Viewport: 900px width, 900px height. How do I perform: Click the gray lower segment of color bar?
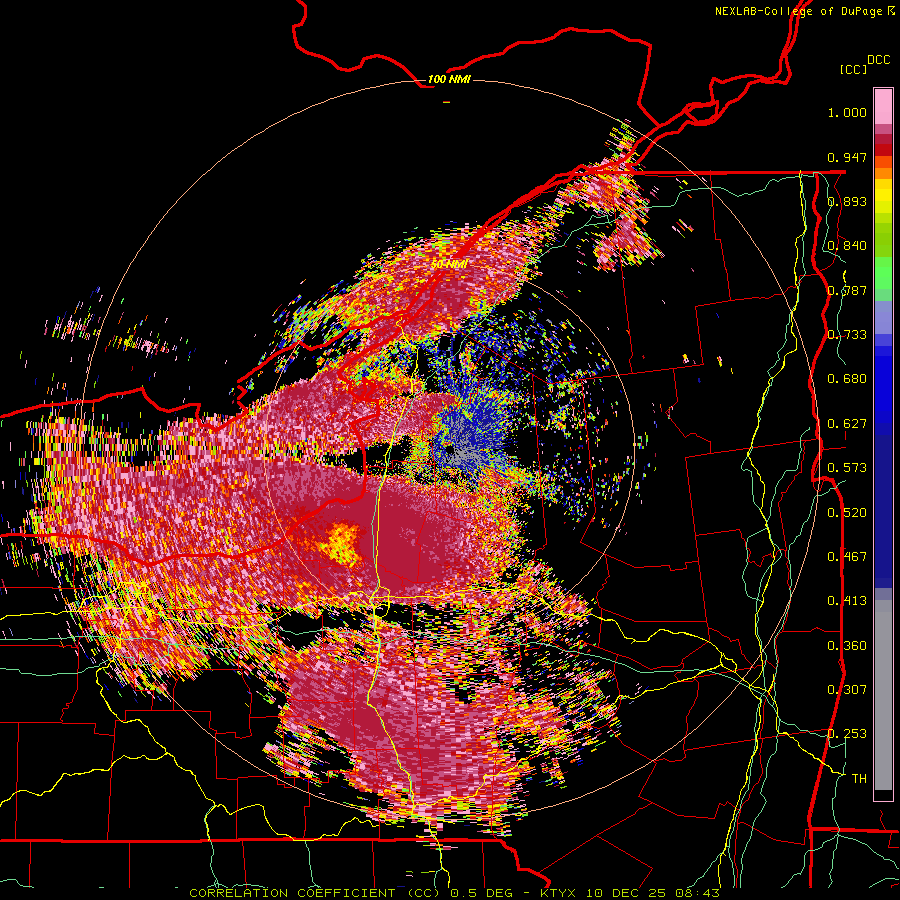pyautogui.click(x=883, y=695)
